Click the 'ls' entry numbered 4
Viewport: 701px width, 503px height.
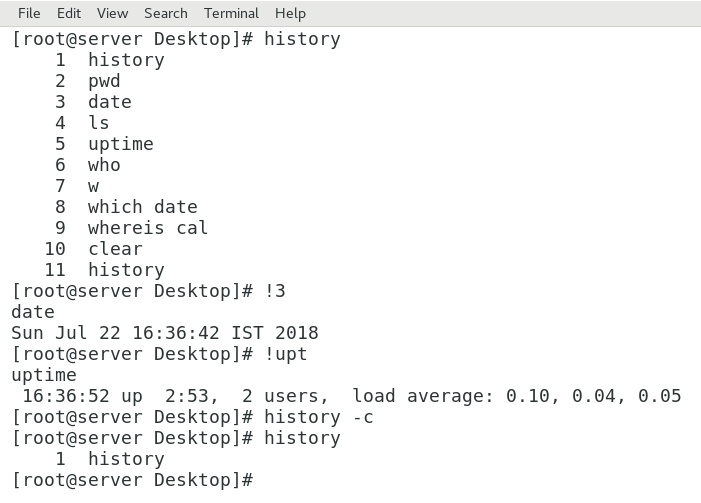coord(99,123)
